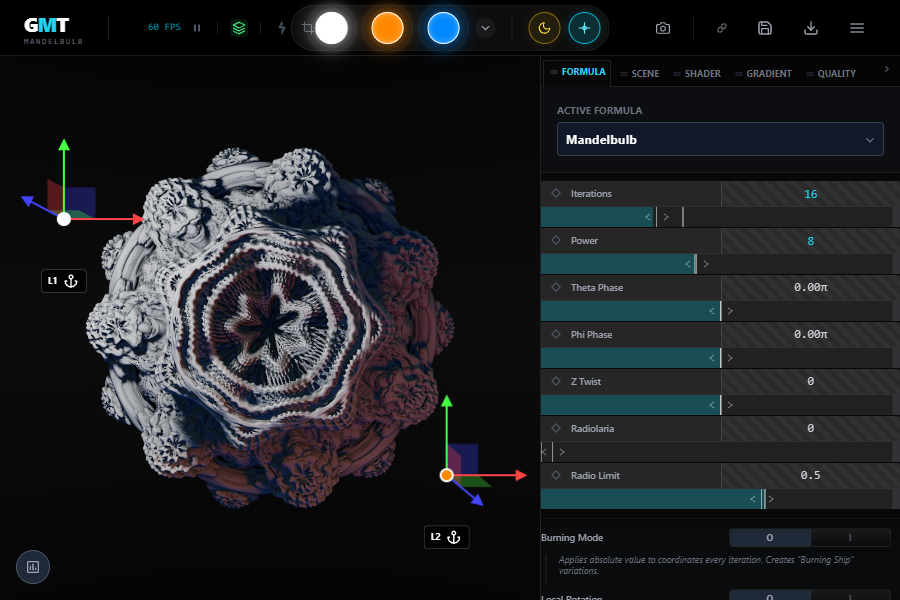
Task: Click the Radio Limit keyframe diamond
Action: tap(556, 475)
